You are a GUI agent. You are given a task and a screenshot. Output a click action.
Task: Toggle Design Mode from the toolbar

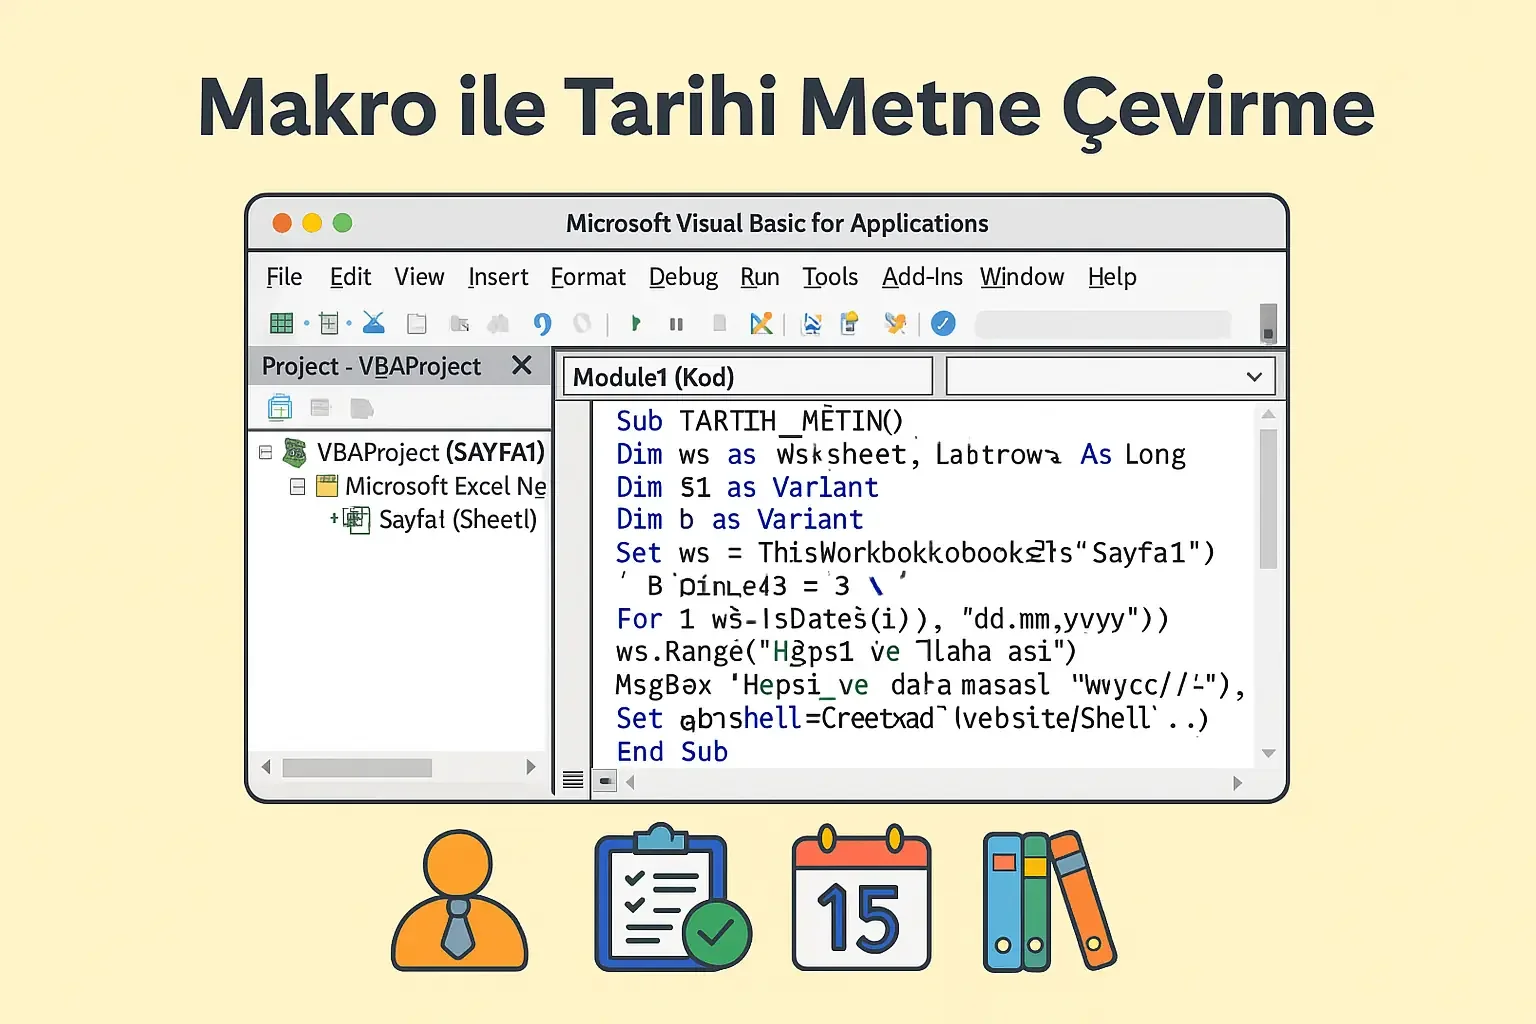tap(762, 322)
